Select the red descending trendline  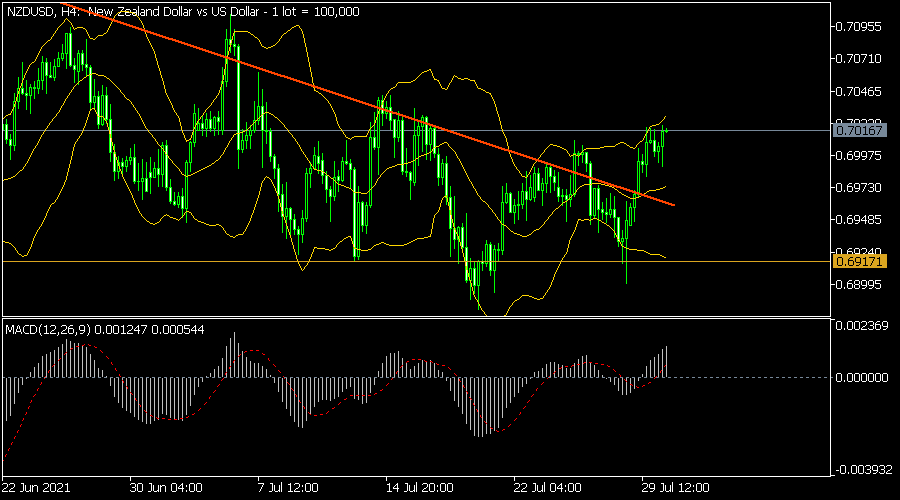(x=367, y=103)
